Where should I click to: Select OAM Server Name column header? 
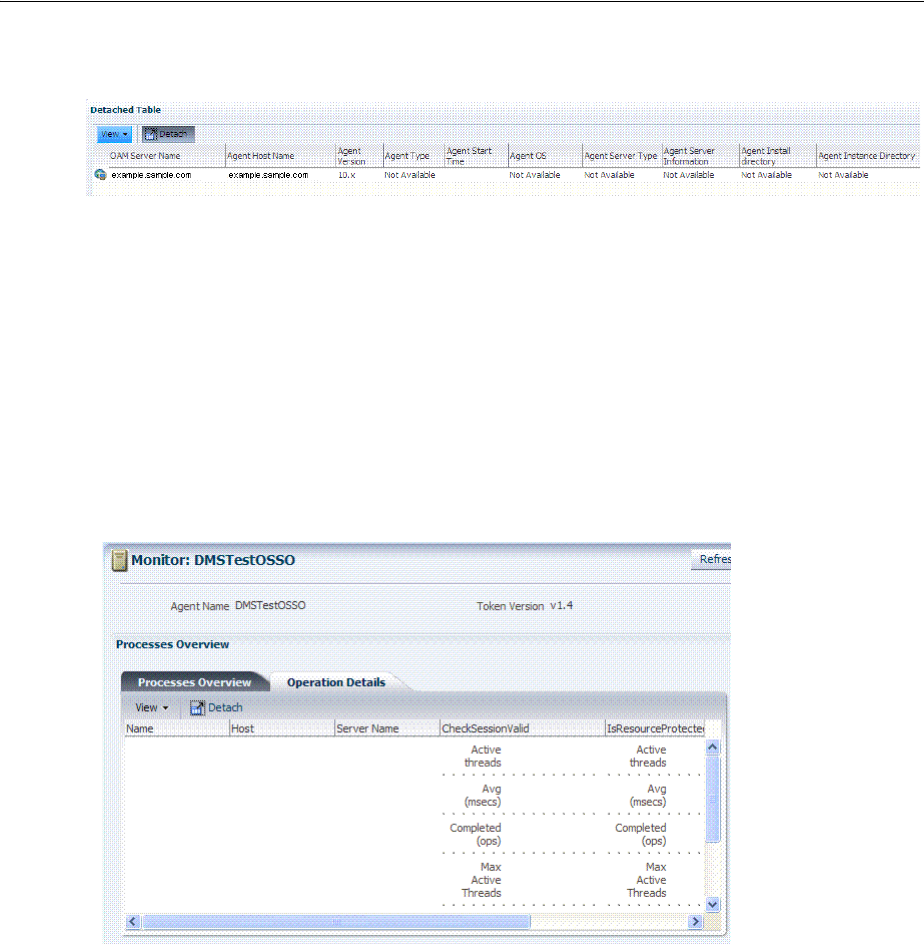(145, 155)
